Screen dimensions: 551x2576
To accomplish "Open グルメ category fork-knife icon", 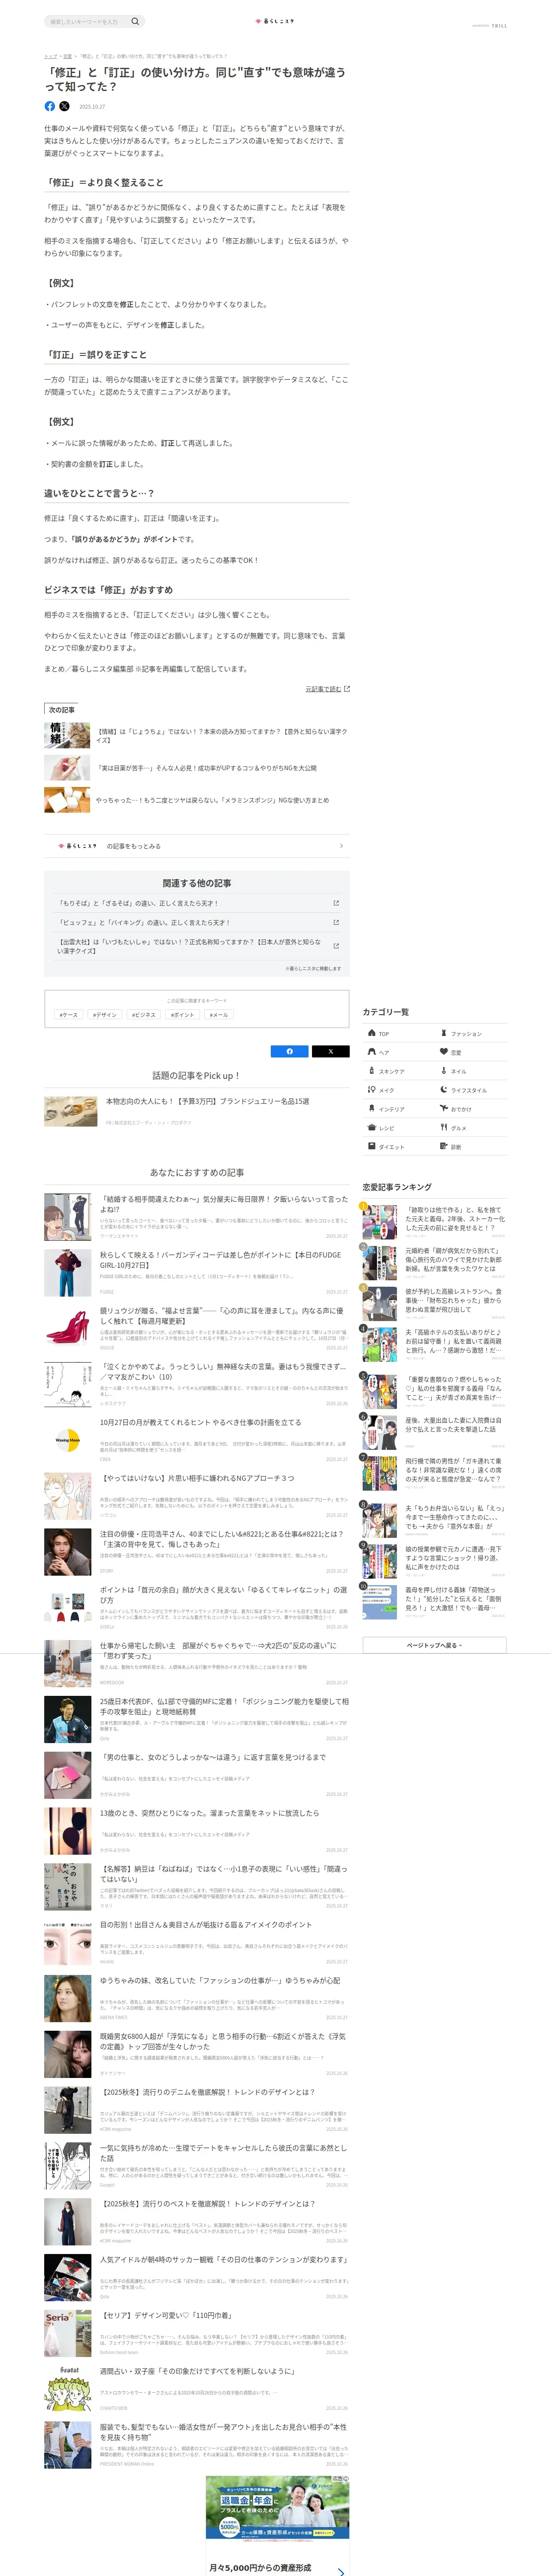I will coord(444,1127).
